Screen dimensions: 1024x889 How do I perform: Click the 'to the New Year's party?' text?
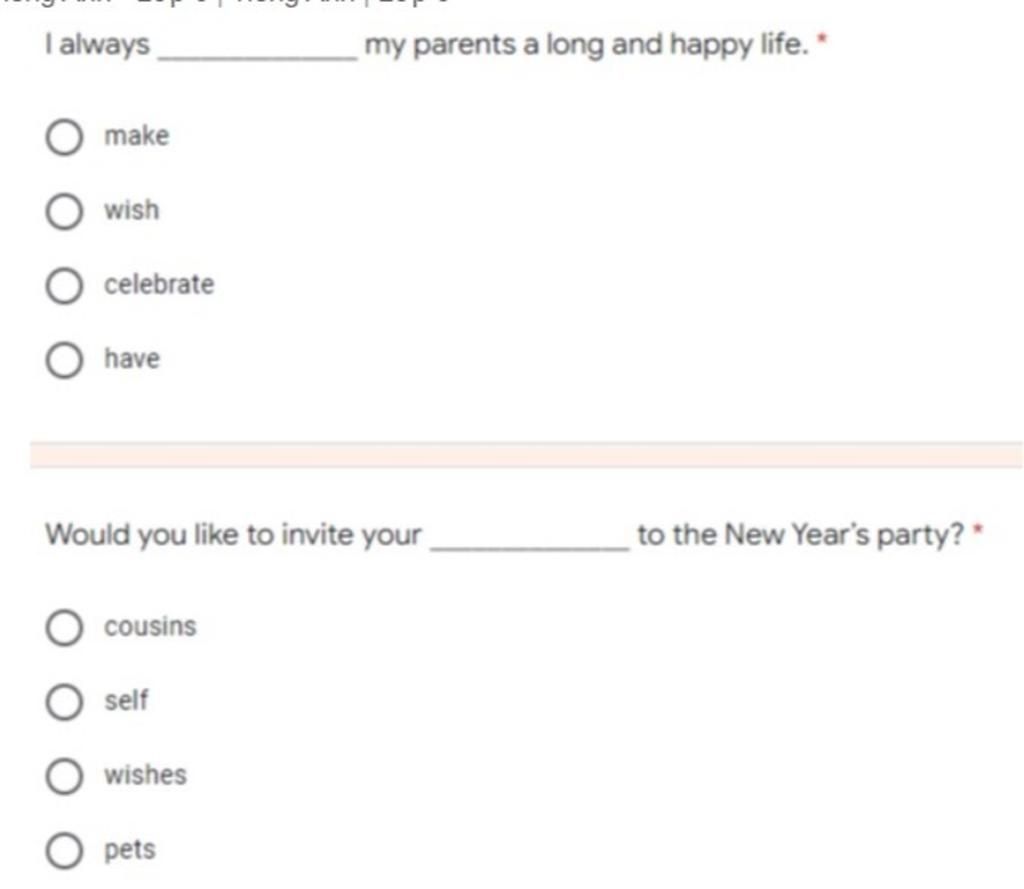pos(801,535)
